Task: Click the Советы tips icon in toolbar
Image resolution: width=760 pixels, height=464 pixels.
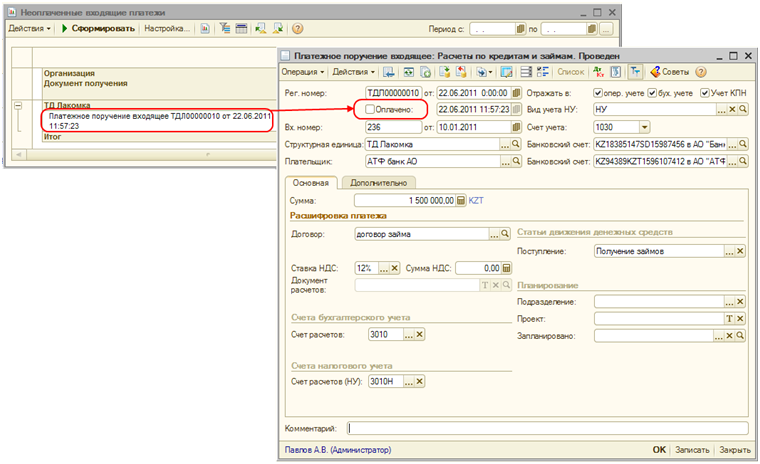Action: point(656,72)
